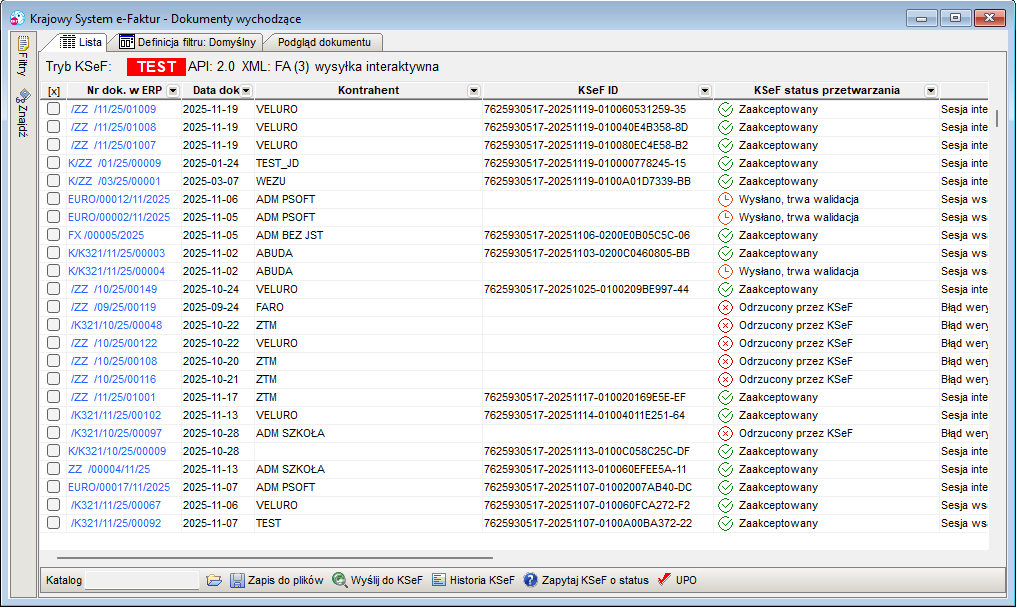Click the vertical scrollbar thumb of the list
This screenshot has height=608, width=1017.
[x=996, y=118]
